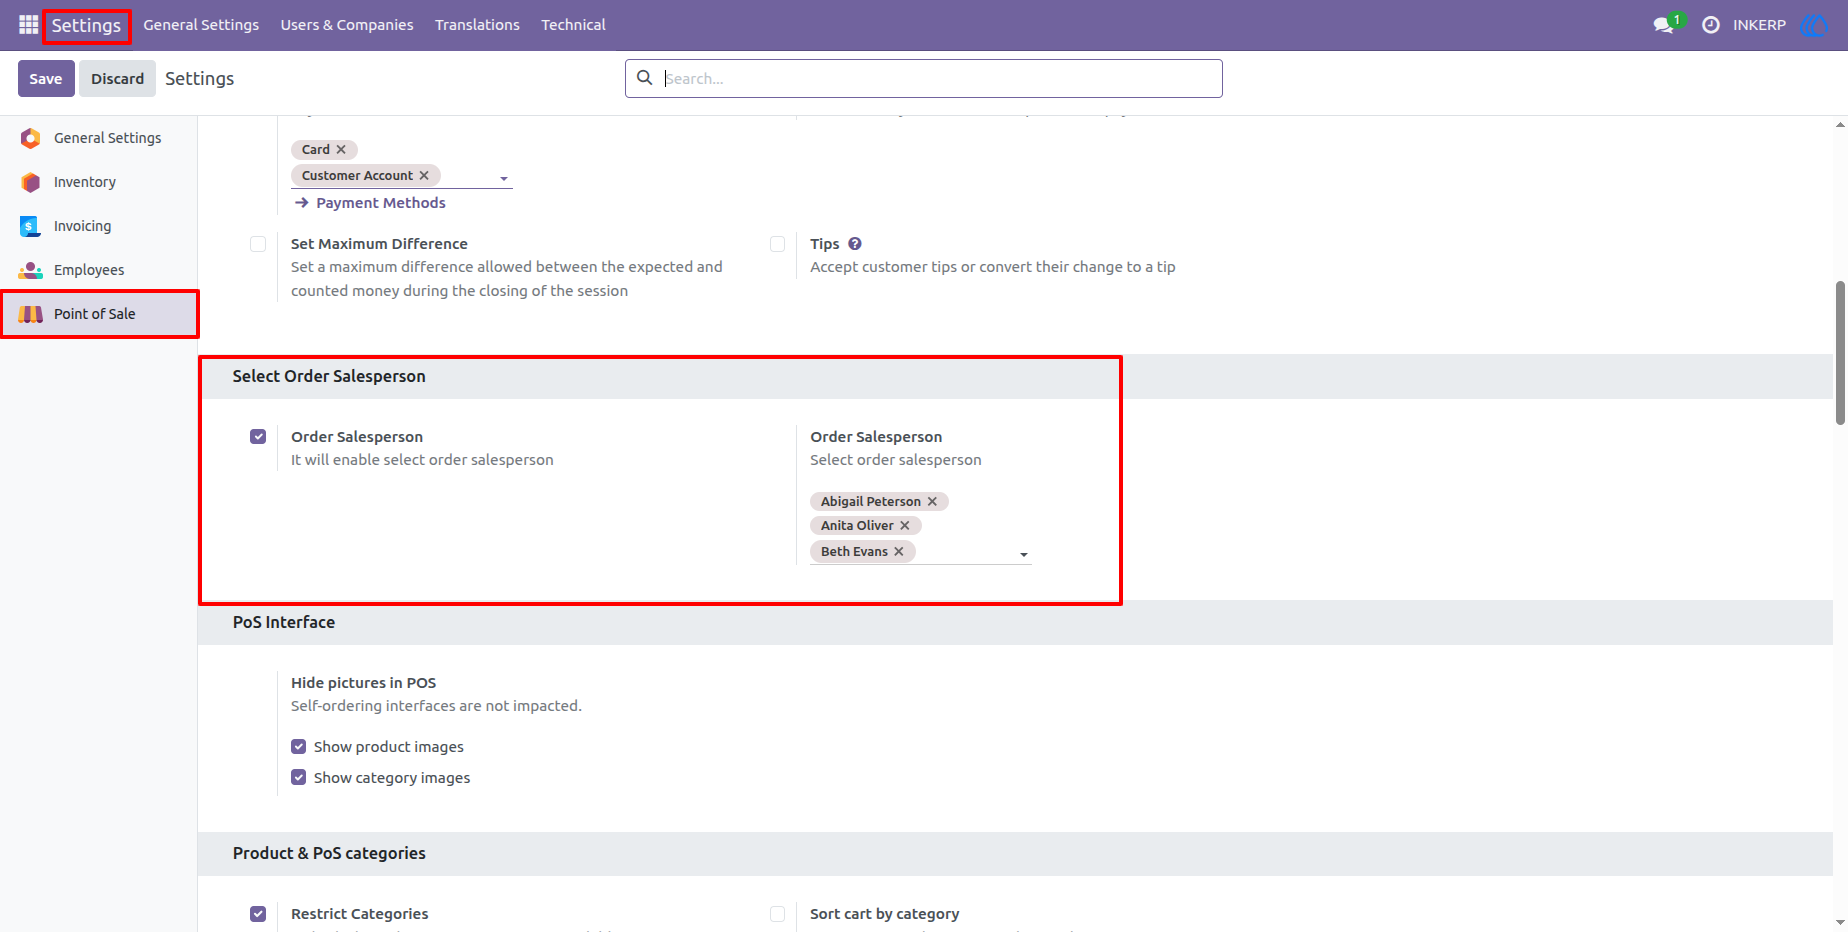The image size is (1848, 932).
Task: Discard the settings changes
Action: [x=118, y=78]
